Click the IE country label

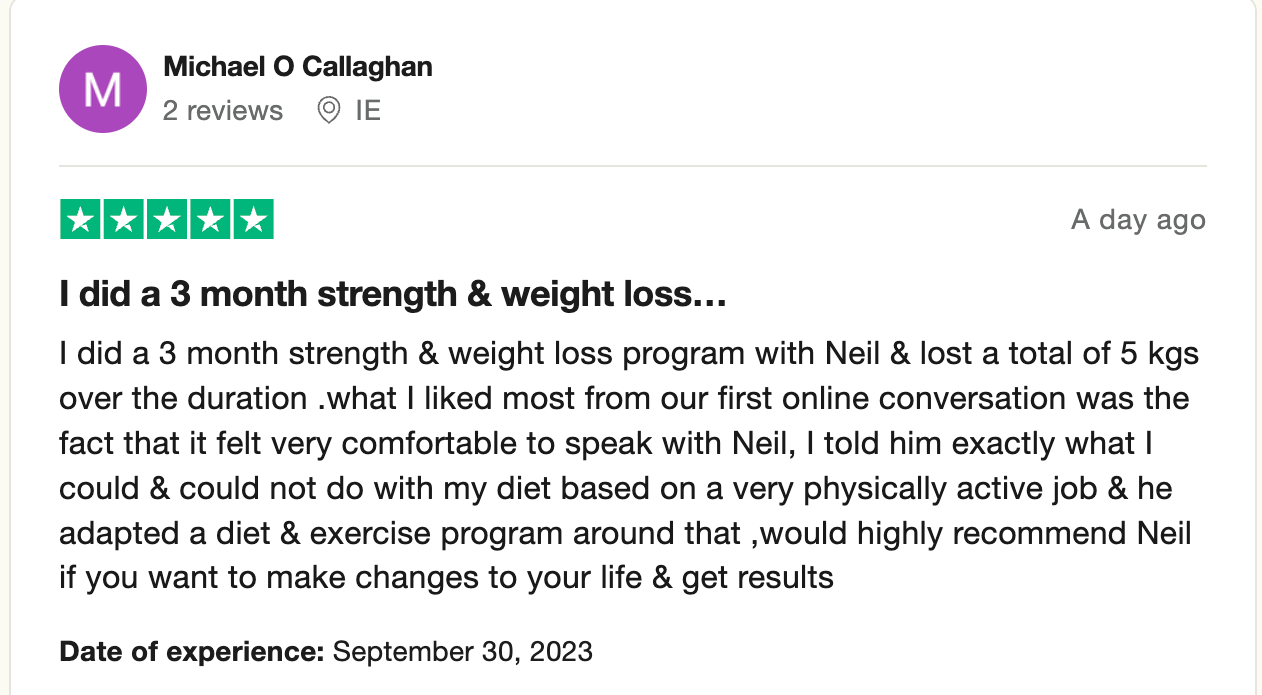tap(368, 110)
